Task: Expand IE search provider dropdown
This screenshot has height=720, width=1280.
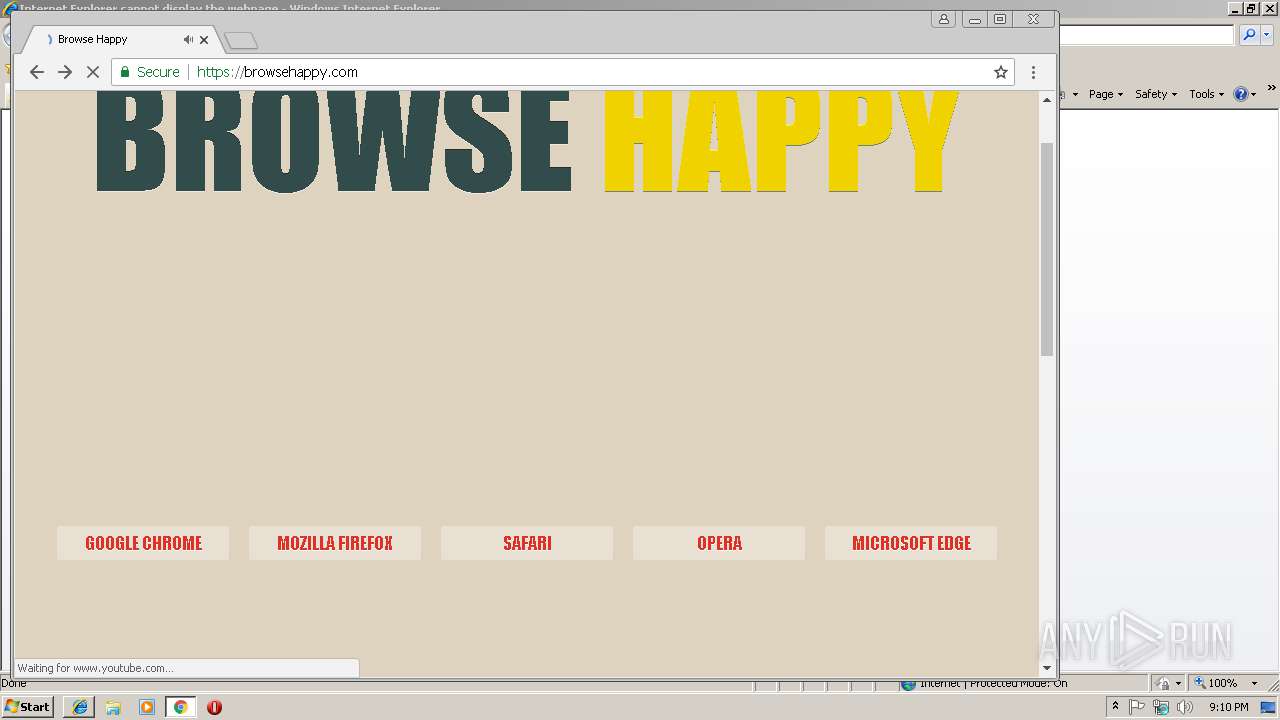Action: (1266, 35)
